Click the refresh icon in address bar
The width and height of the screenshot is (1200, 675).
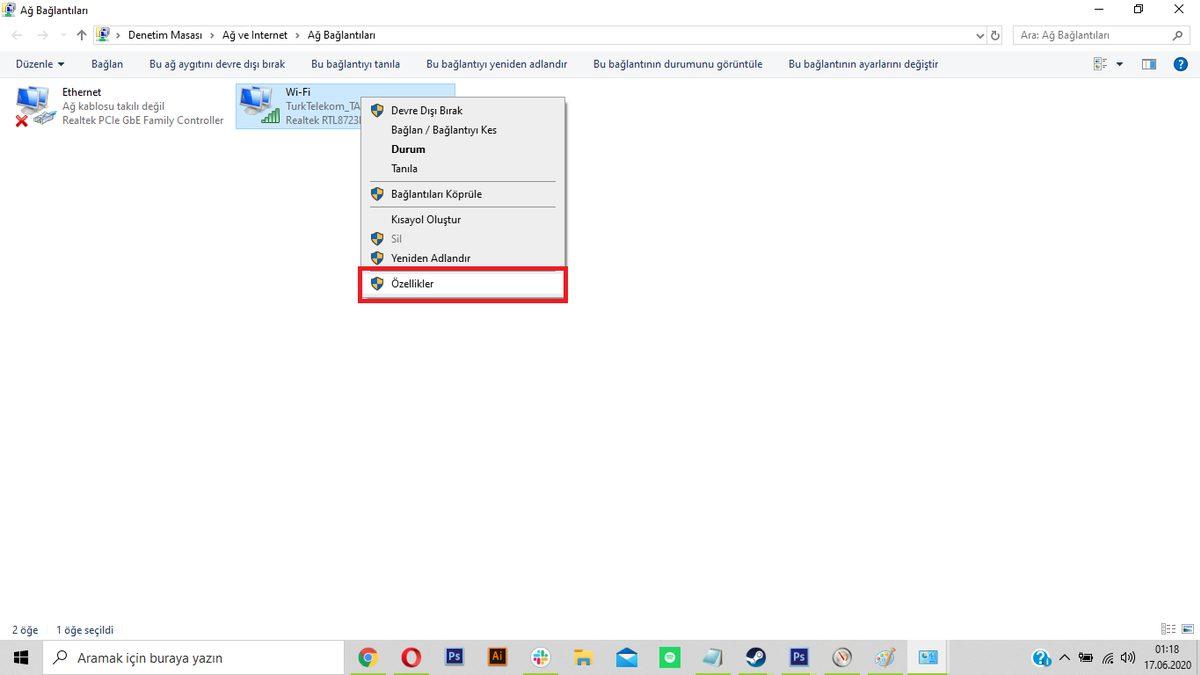click(x=994, y=35)
